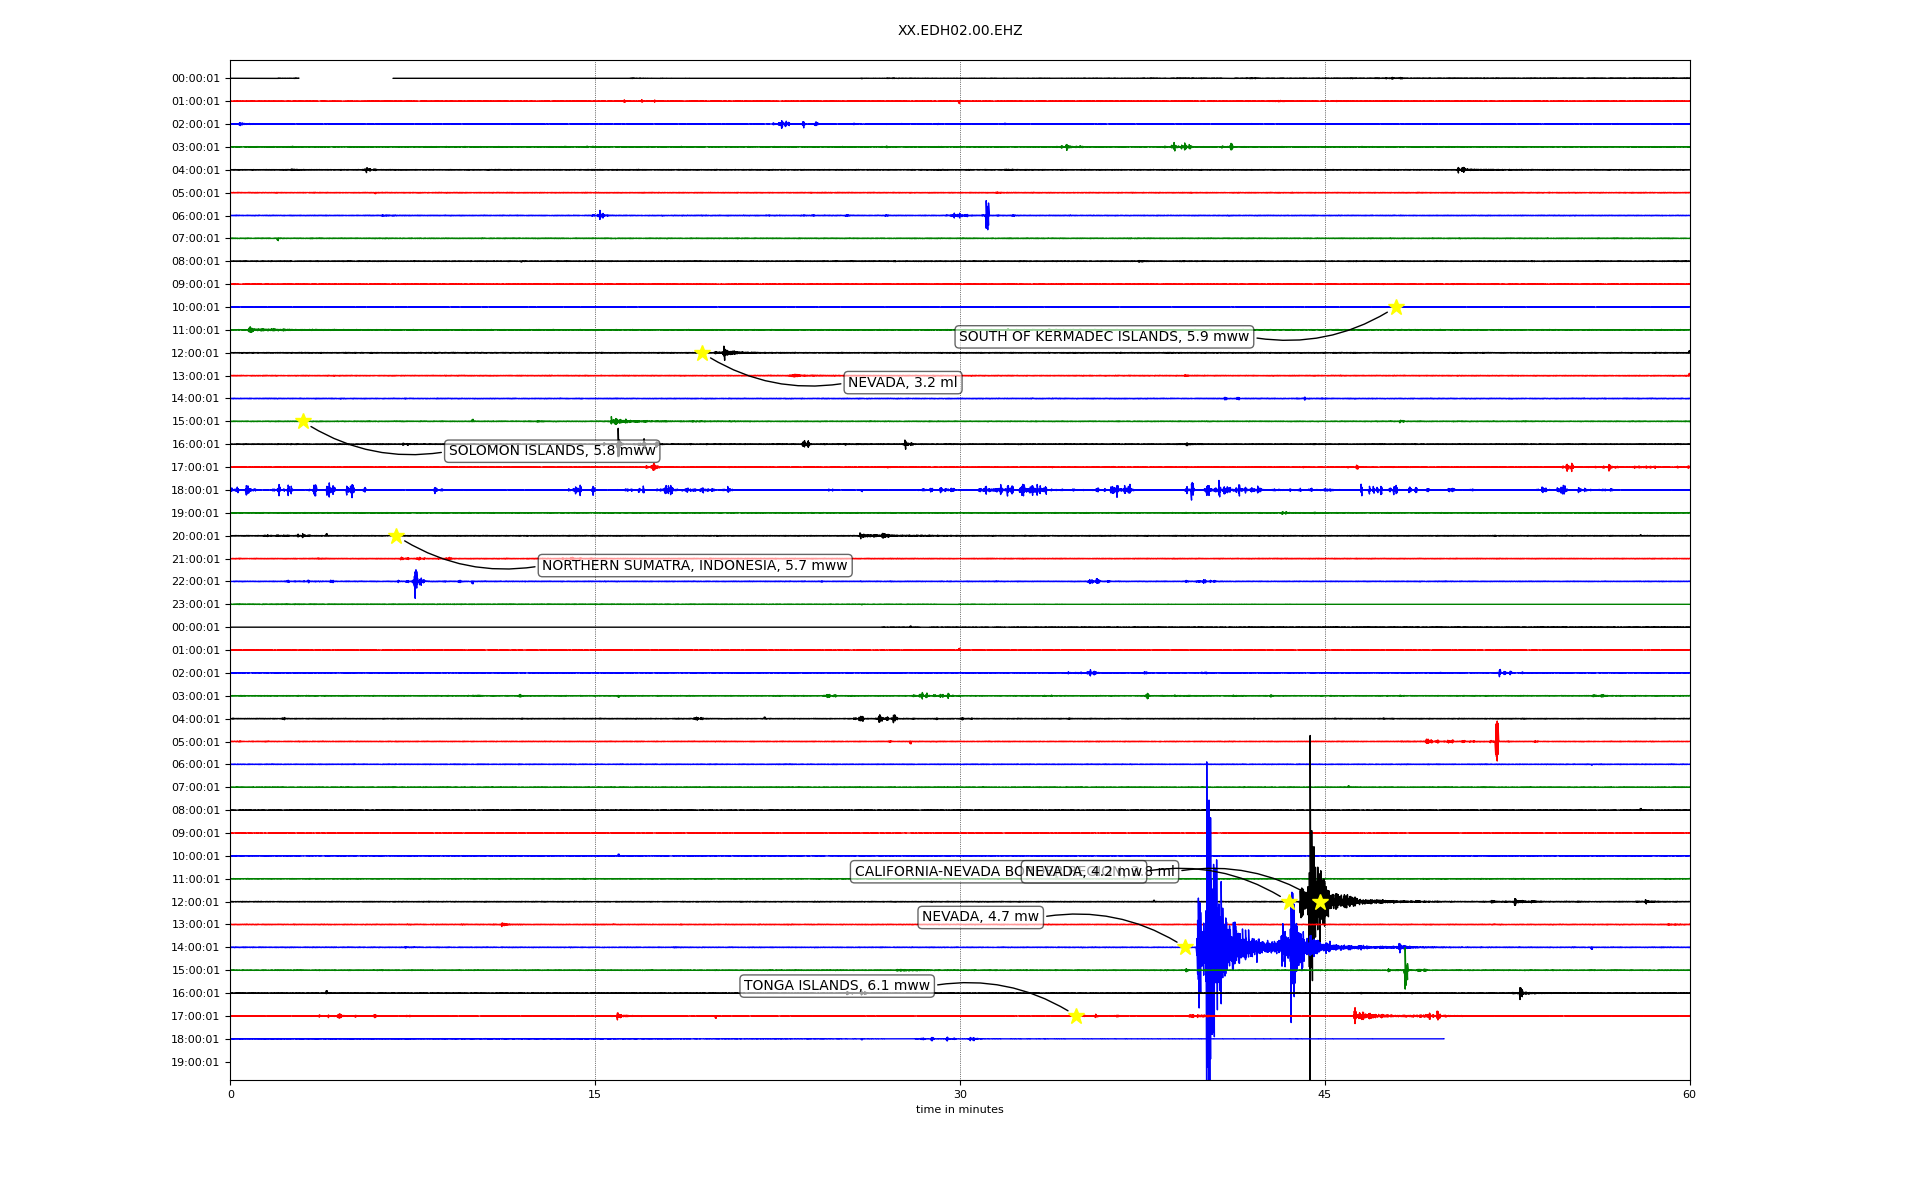Click the star for Nevada 4.7 mw event
Viewport: 1920px width, 1200px height.
(1185, 947)
